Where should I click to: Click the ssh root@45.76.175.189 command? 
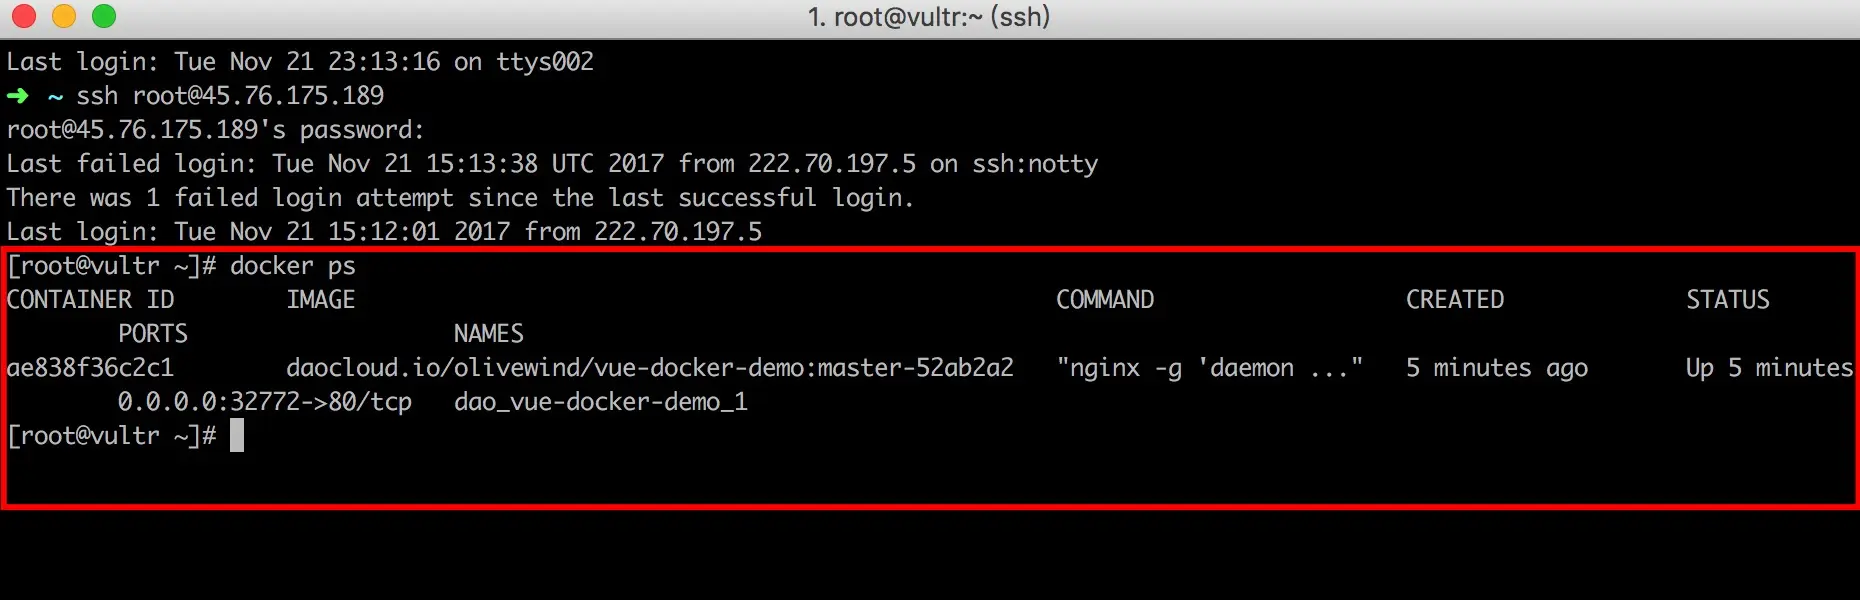click(x=230, y=96)
